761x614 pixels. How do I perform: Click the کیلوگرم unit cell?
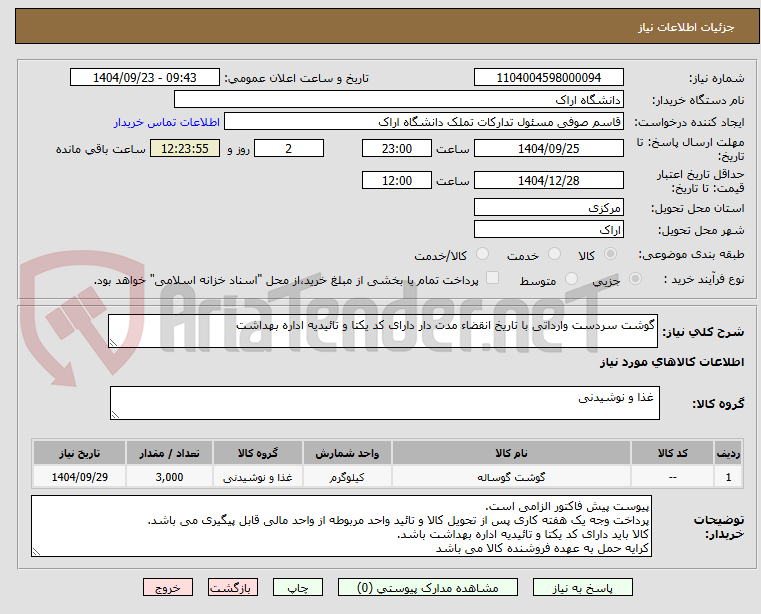(347, 477)
